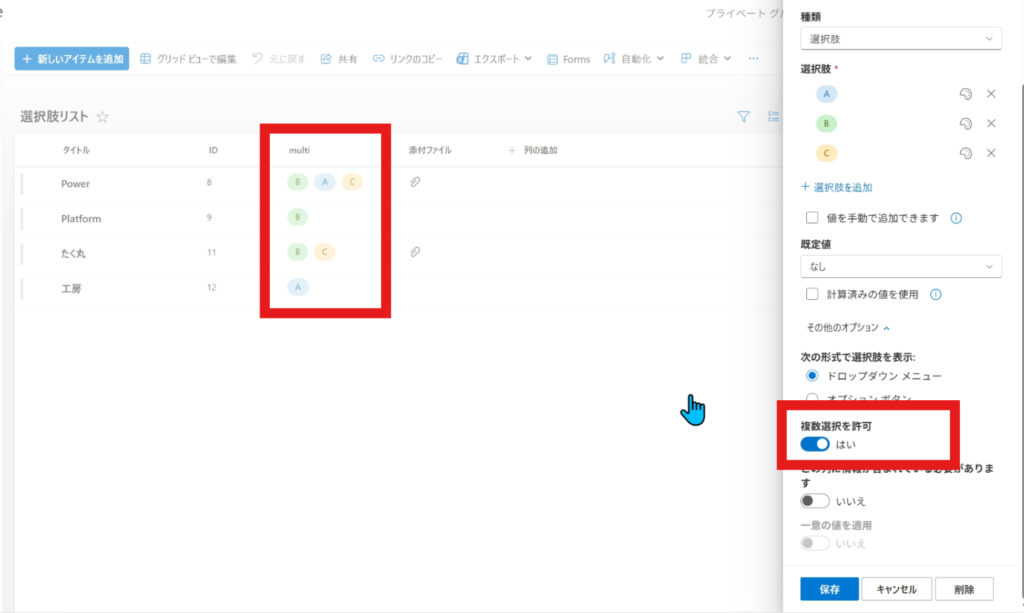Open the filter icon above the list
The width and height of the screenshot is (1024, 613).
[743, 117]
